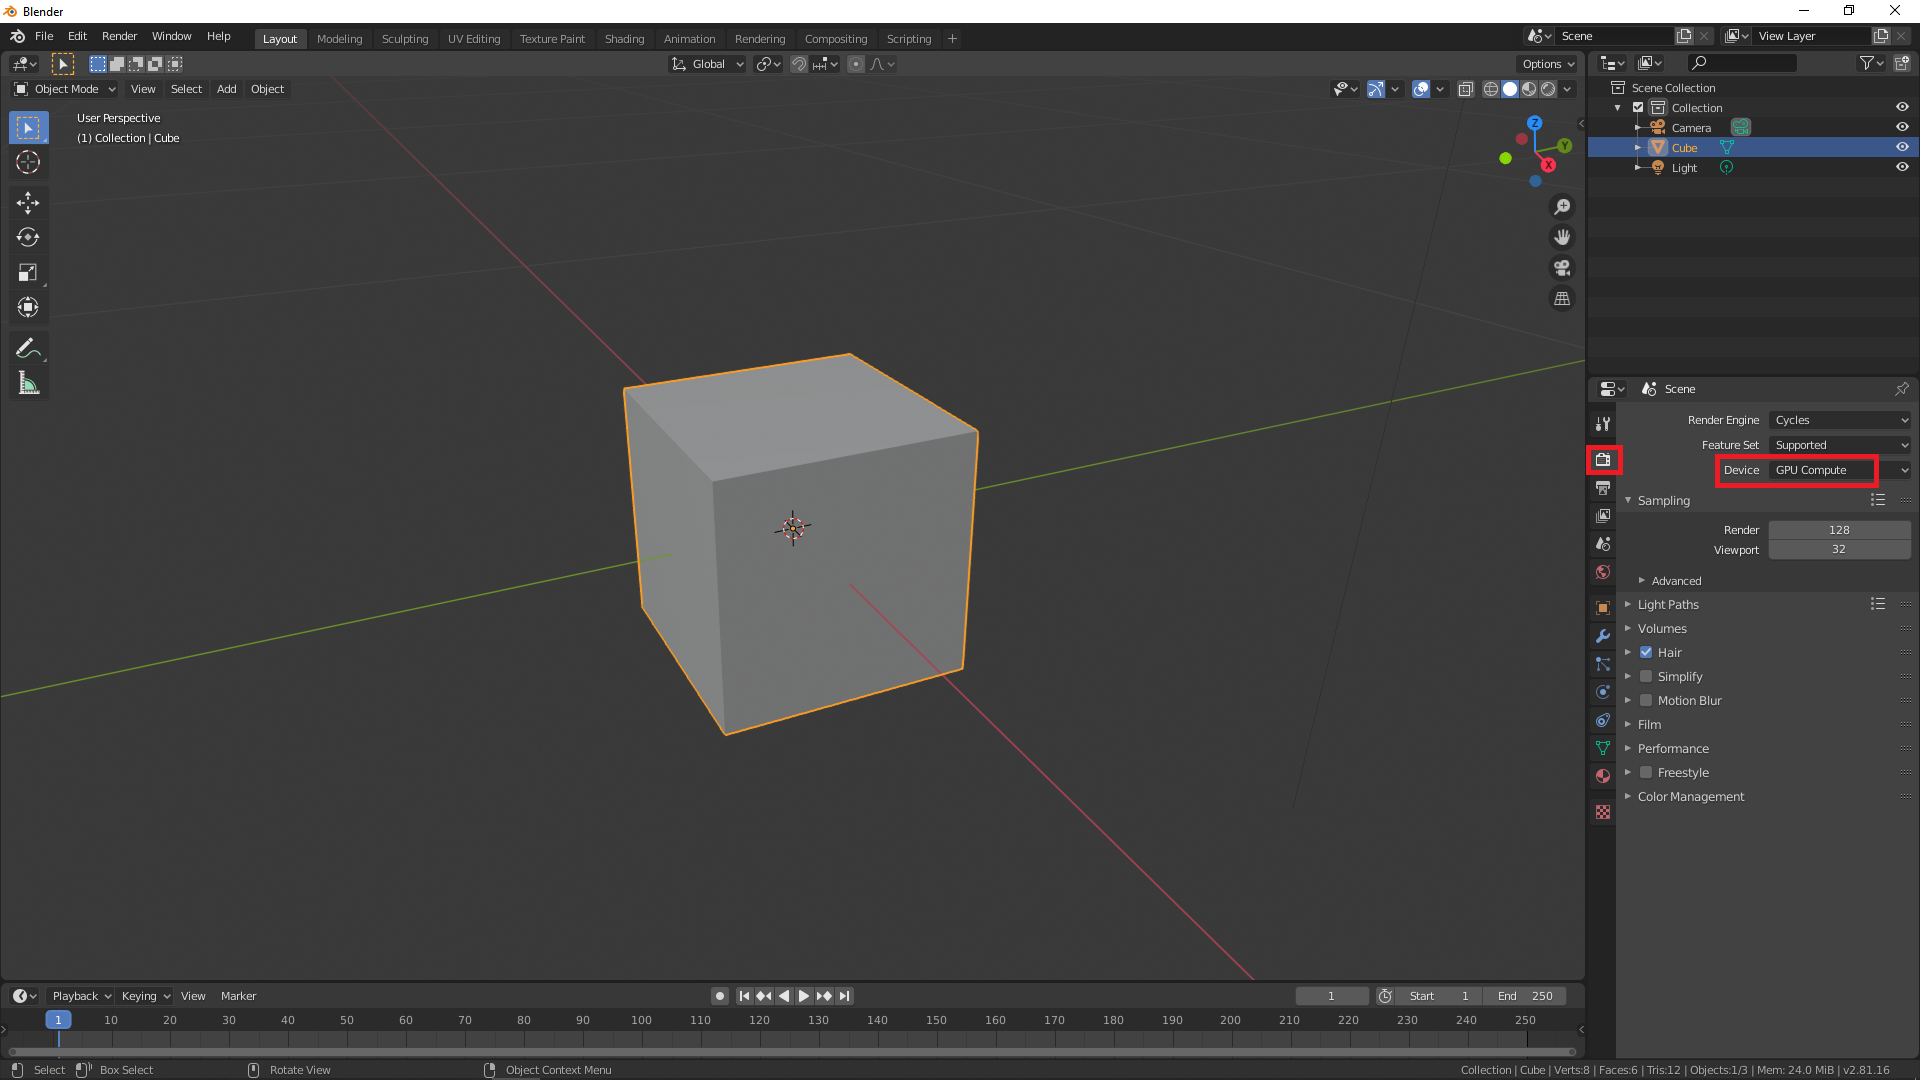This screenshot has width=1920, height=1080.
Task: Switch to the Shading workspace tab
Action: pyautogui.click(x=624, y=38)
